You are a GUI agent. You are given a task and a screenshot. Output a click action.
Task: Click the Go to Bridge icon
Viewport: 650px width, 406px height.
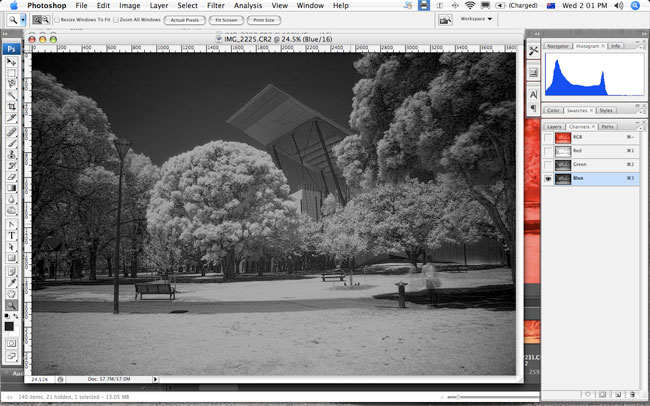(445, 19)
